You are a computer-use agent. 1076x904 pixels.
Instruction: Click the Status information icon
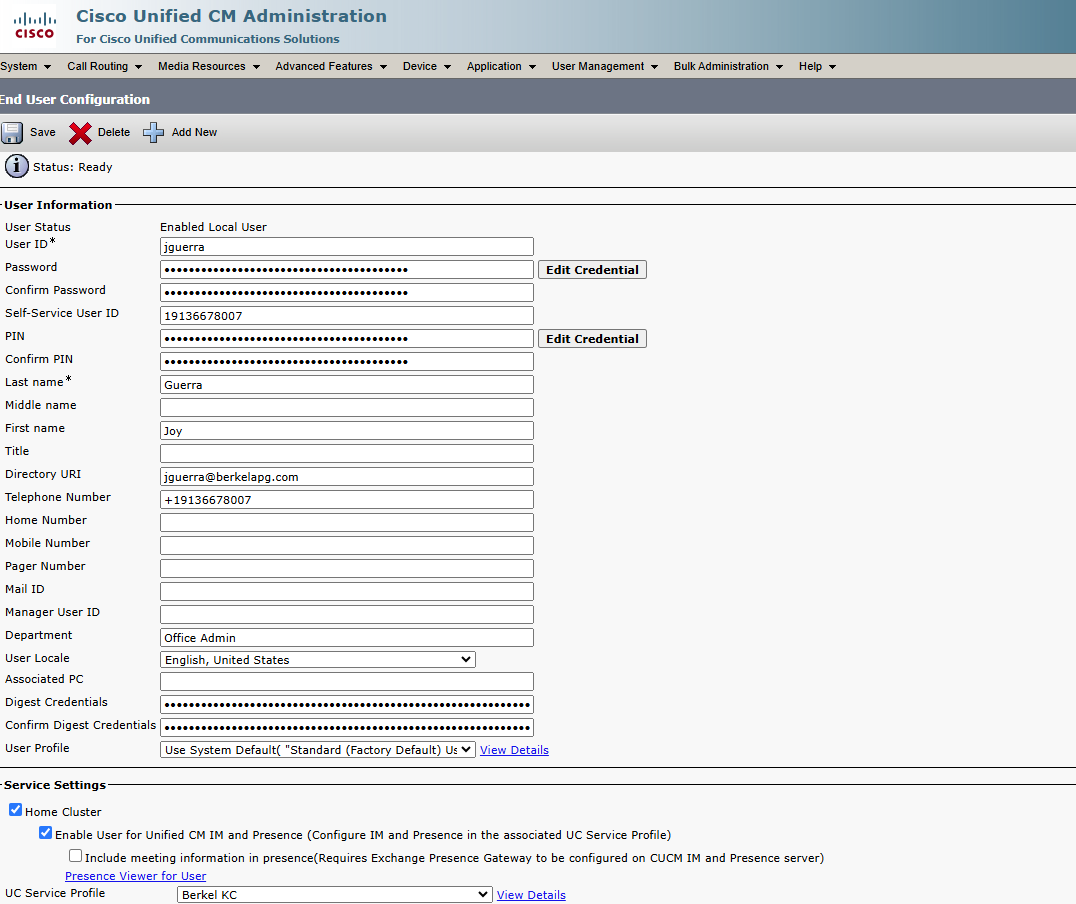[16, 166]
